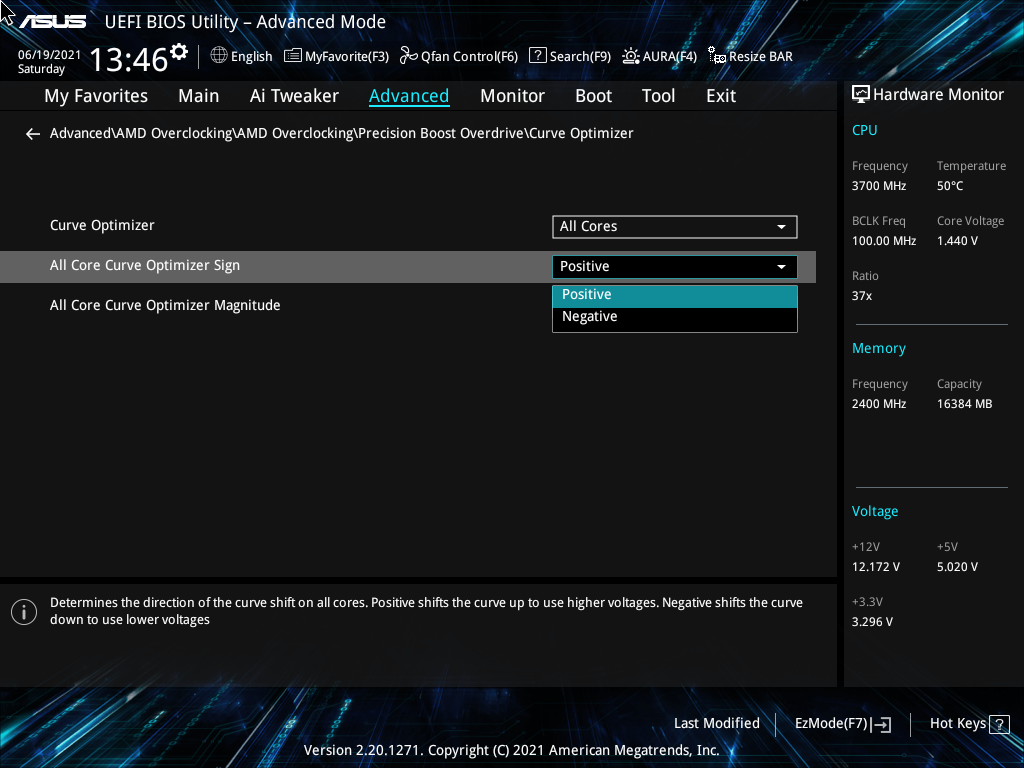Click the arrow on the Positive dropdown
The height and width of the screenshot is (768, 1024).
point(781,266)
